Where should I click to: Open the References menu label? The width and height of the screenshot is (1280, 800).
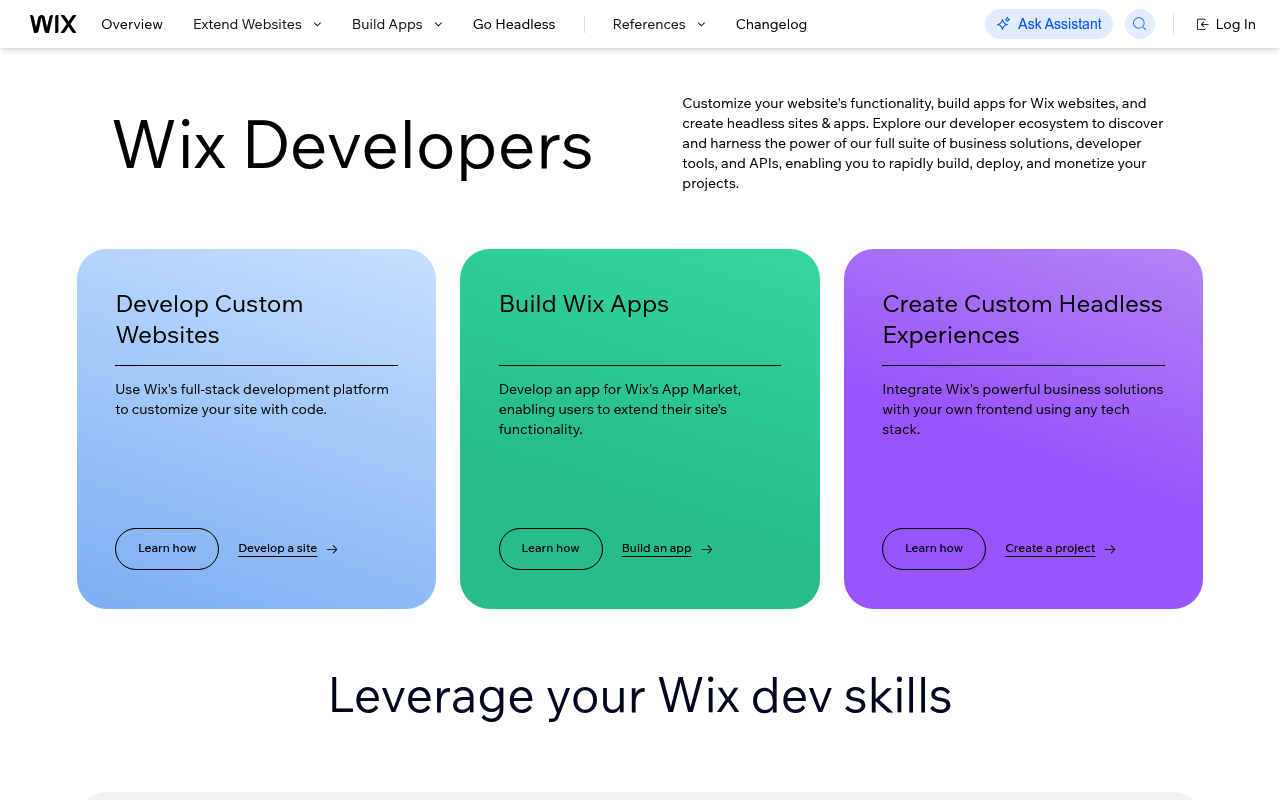coord(649,24)
